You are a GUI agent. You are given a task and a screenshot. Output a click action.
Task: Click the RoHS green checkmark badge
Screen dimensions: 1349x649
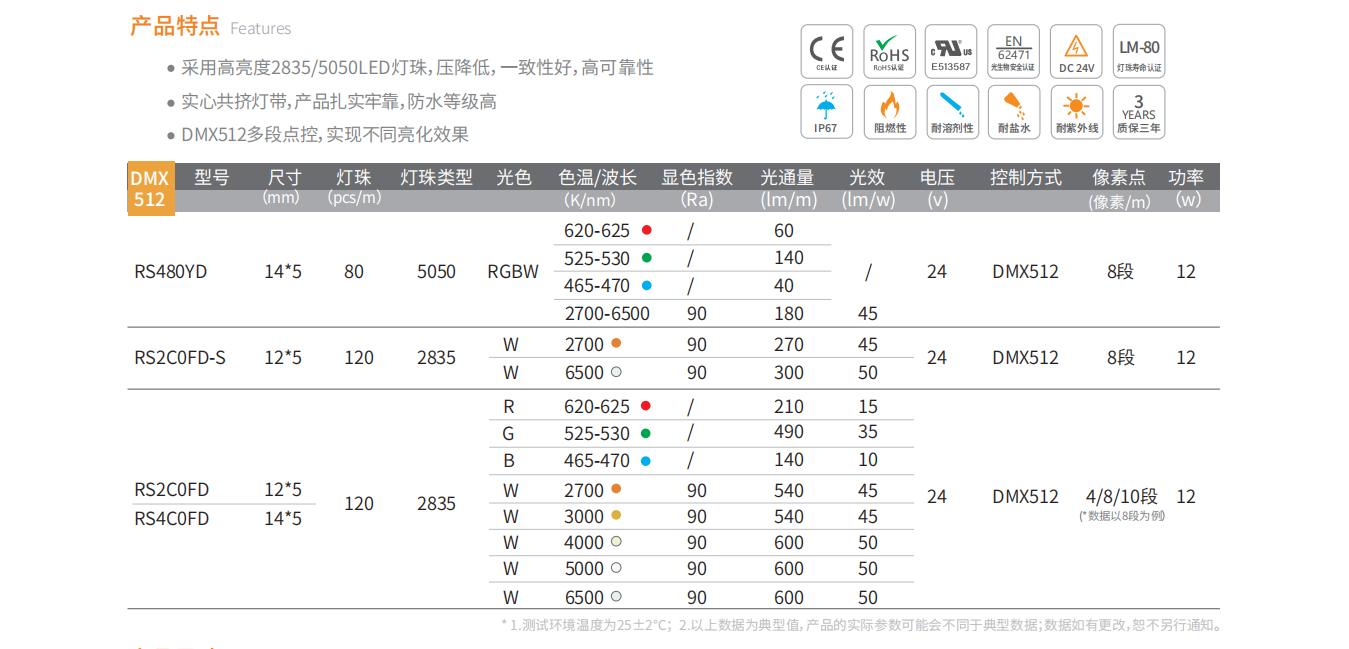[889, 51]
